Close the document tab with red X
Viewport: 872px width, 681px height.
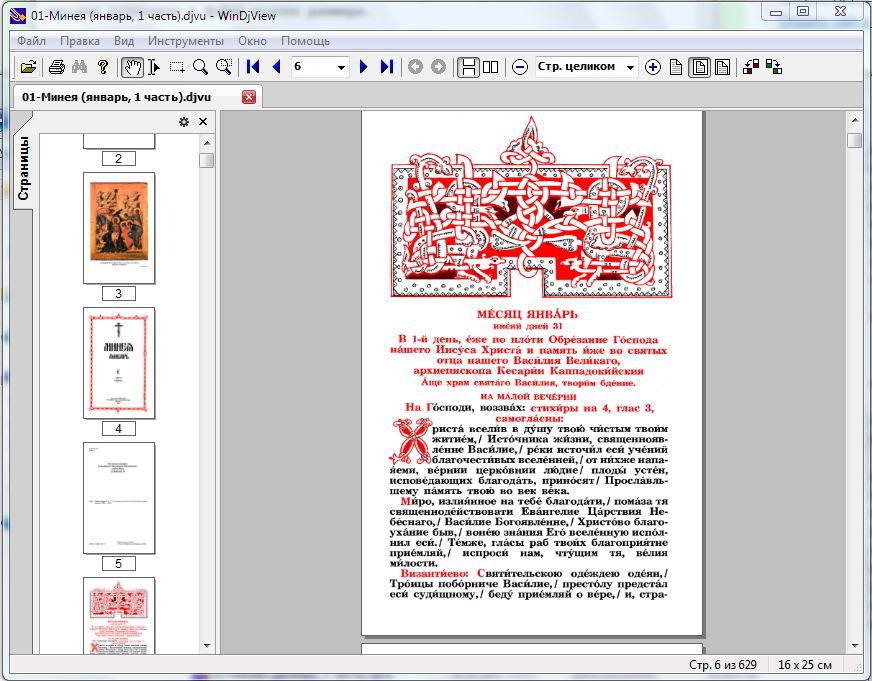tap(249, 97)
